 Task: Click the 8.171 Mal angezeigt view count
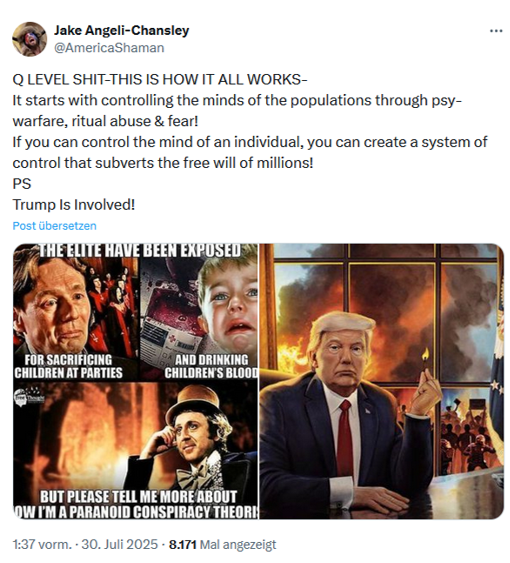pyautogui.click(x=222, y=544)
